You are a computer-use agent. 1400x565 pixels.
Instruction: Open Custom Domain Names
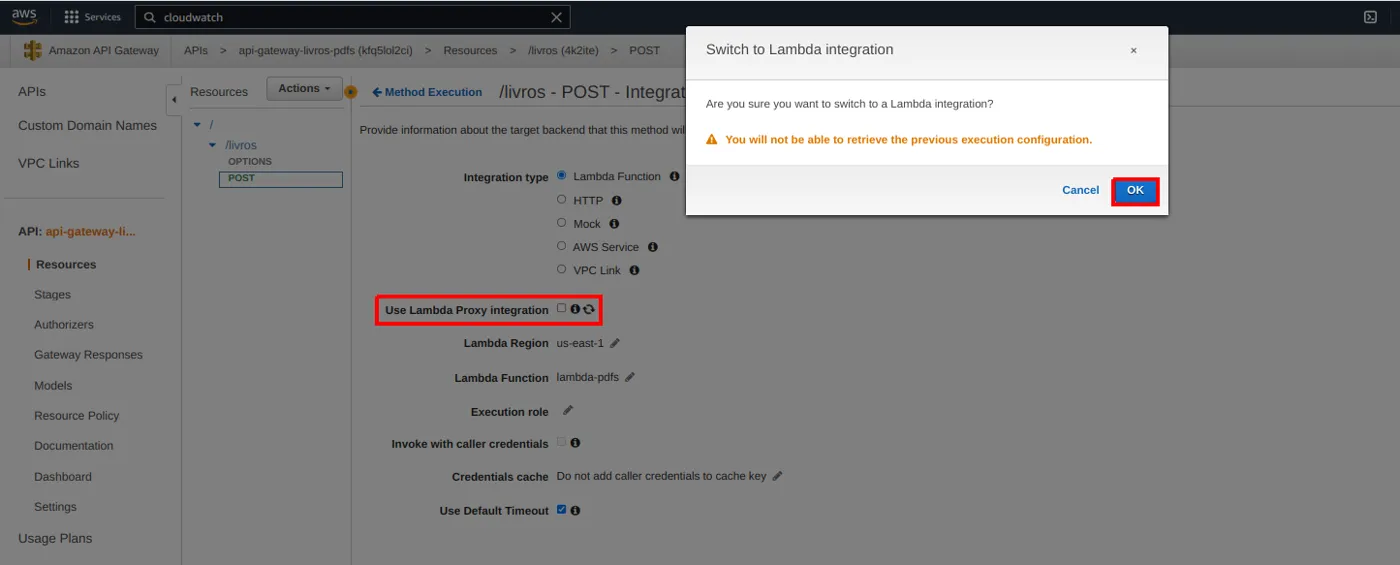pyautogui.click(x=87, y=126)
